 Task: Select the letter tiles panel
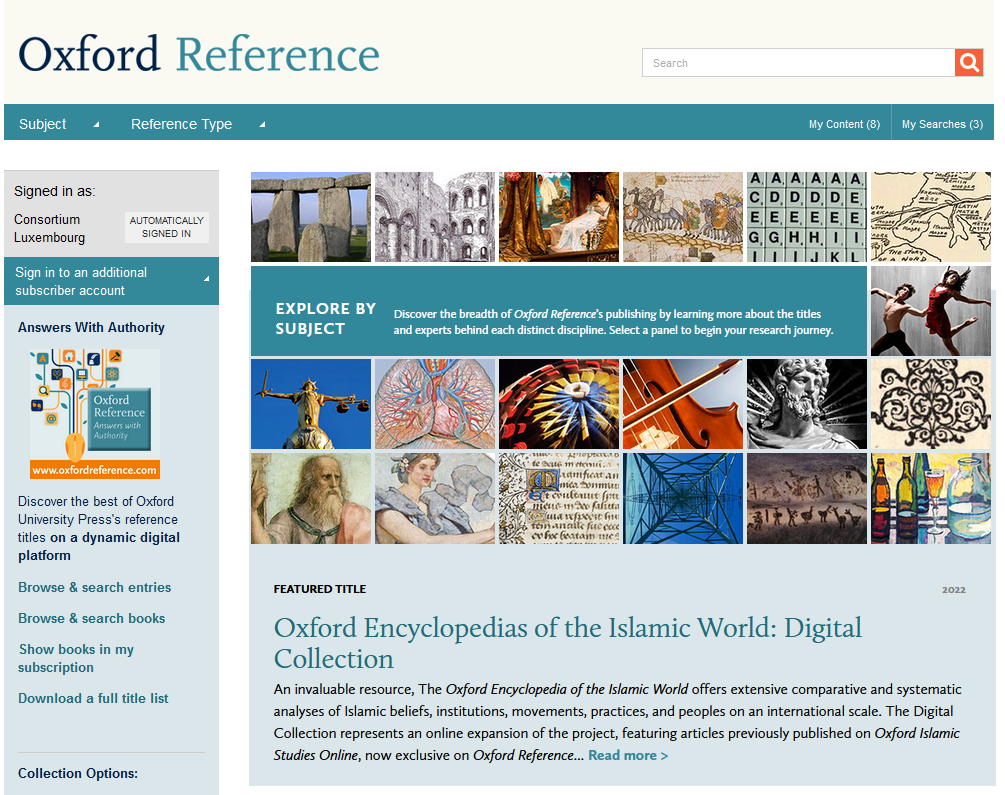[x=807, y=217]
